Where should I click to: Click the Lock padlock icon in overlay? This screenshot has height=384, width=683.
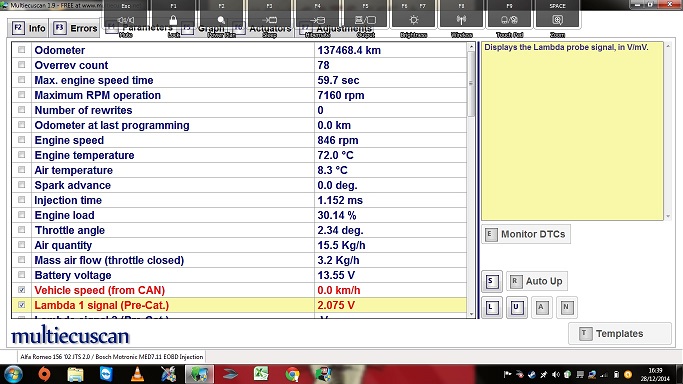click(173, 20)
